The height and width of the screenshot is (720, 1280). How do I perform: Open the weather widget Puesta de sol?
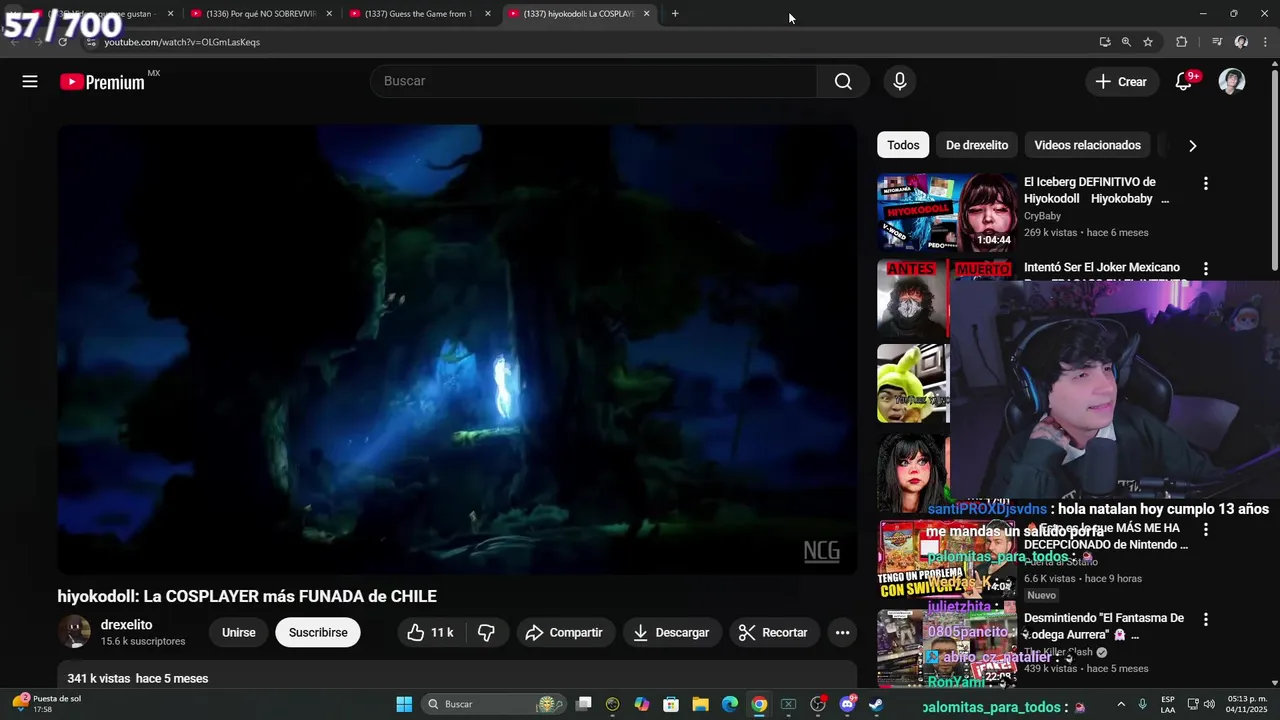pos(48,704)
